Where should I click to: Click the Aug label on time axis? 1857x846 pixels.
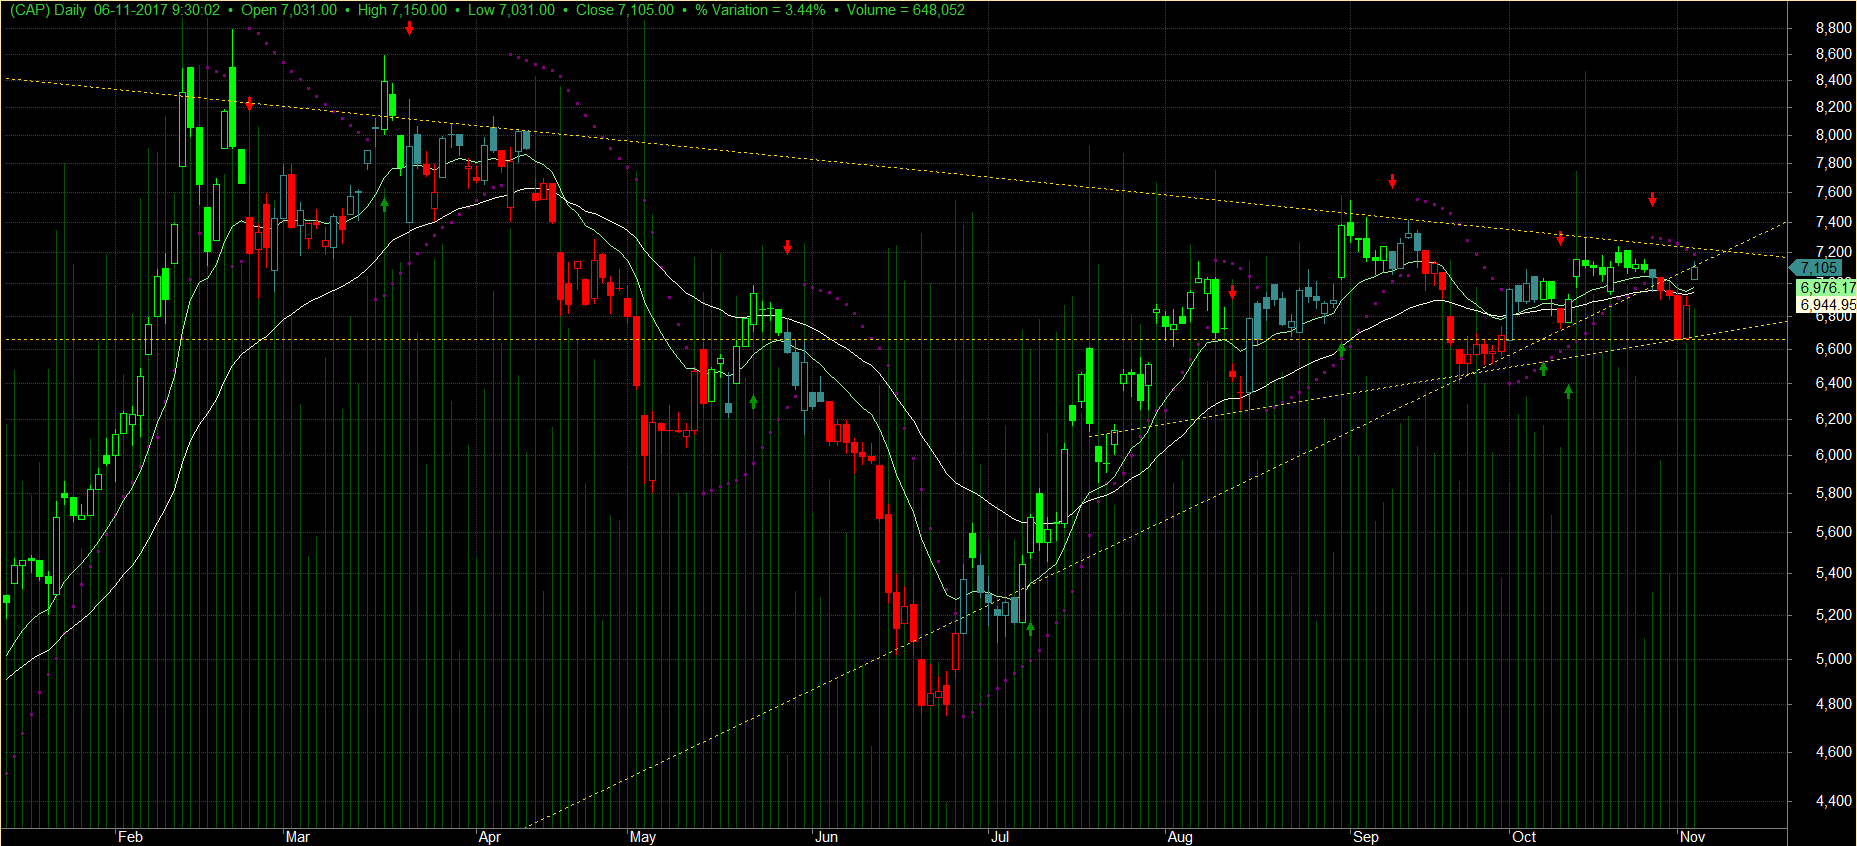[1180, 837]
